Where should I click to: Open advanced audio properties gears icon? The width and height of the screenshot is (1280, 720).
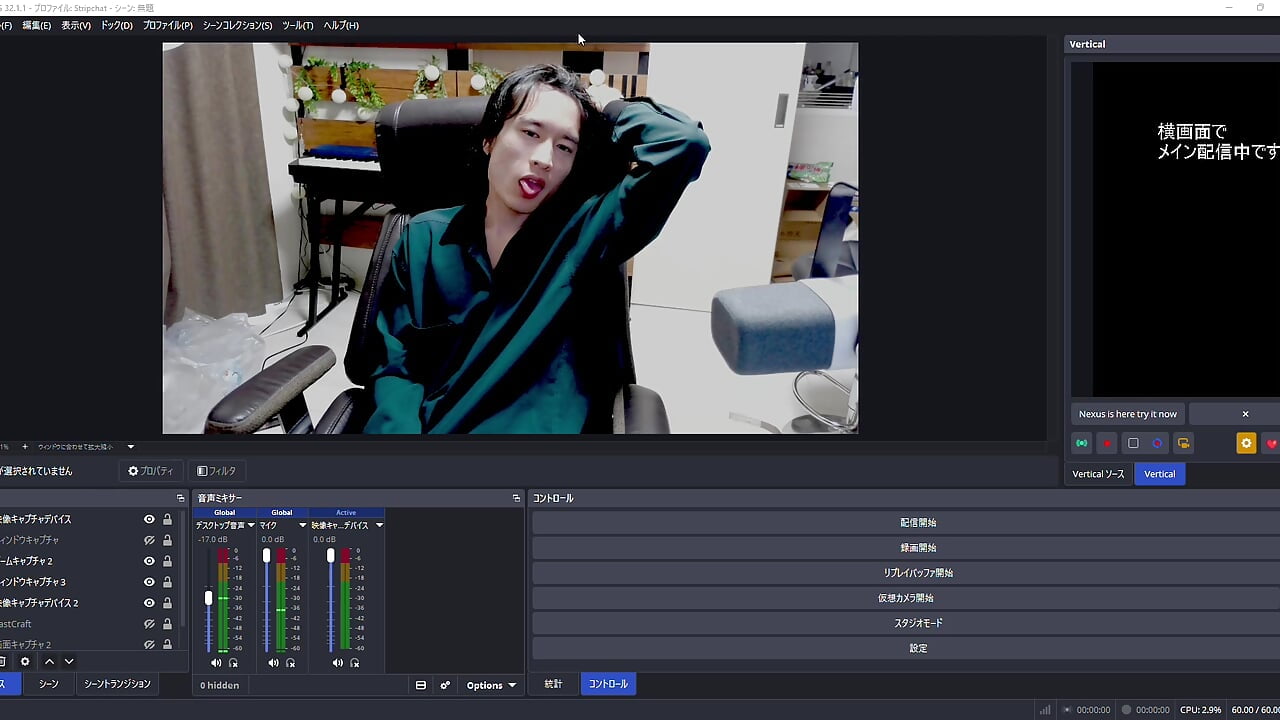point(445,685)
